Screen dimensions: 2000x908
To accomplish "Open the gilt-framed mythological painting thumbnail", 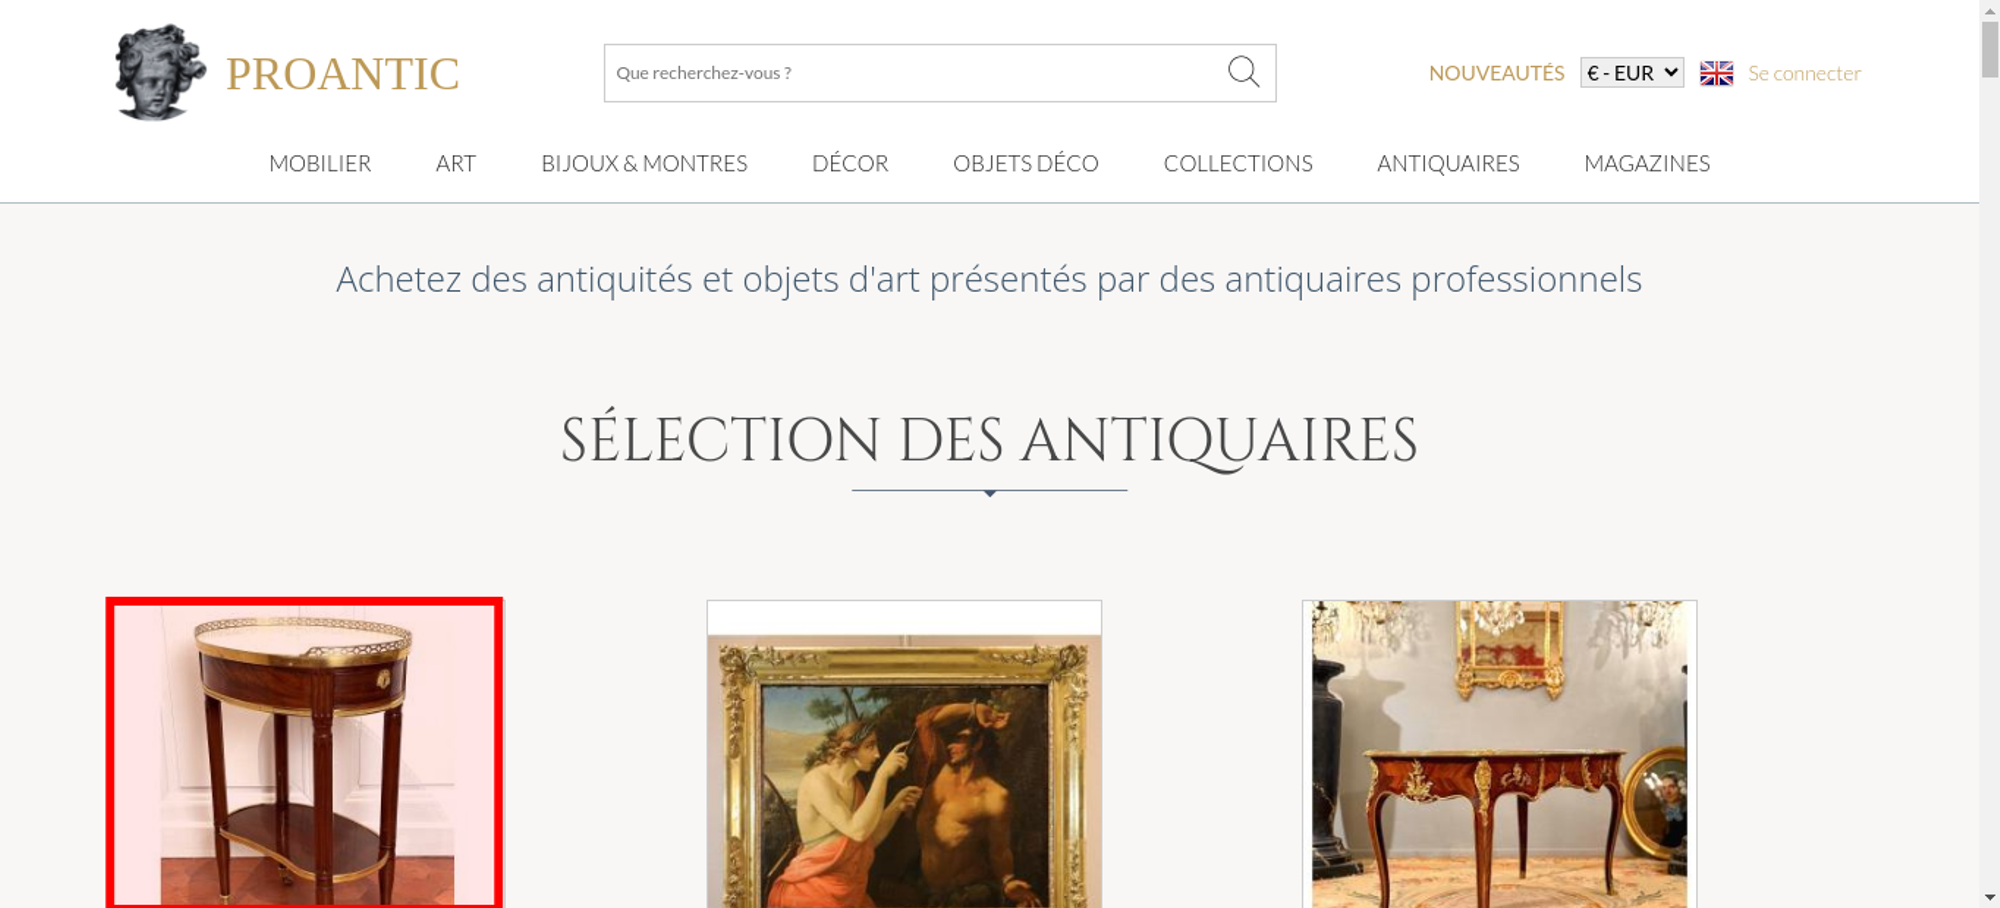I will click(x=904, y=754).
